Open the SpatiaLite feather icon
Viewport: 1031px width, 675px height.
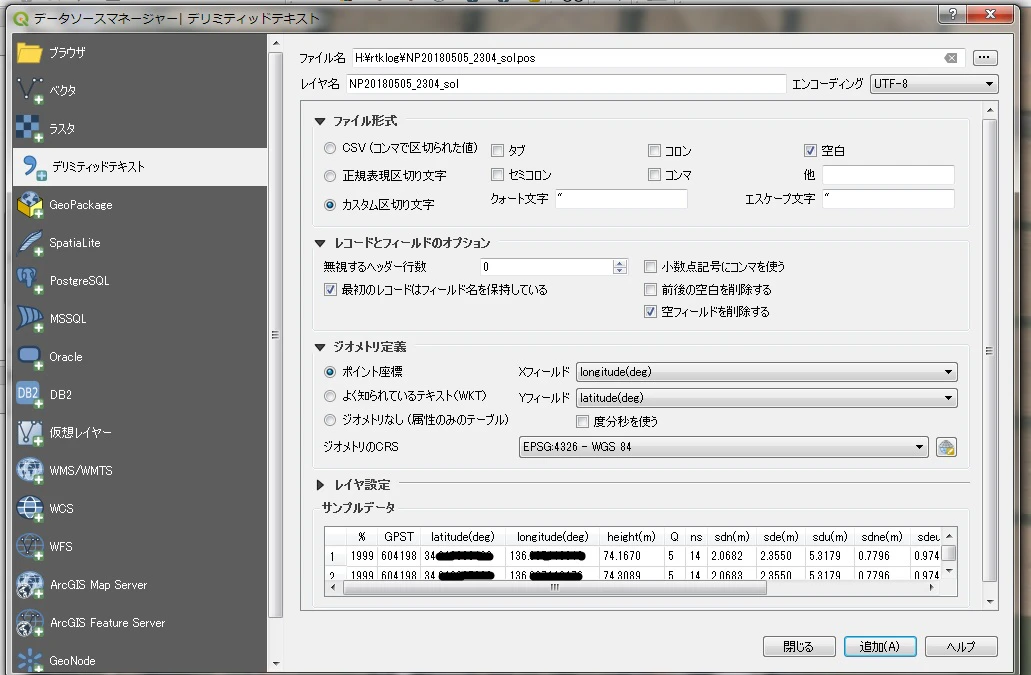tap(29, 243)
